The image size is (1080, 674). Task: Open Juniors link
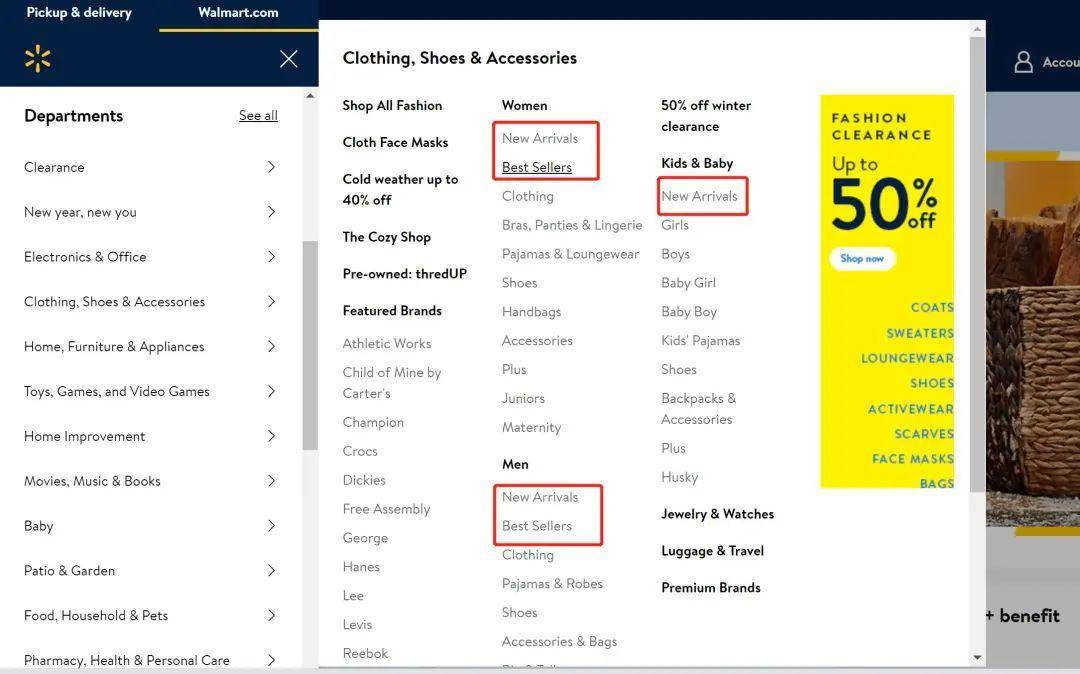pos(523,399)
